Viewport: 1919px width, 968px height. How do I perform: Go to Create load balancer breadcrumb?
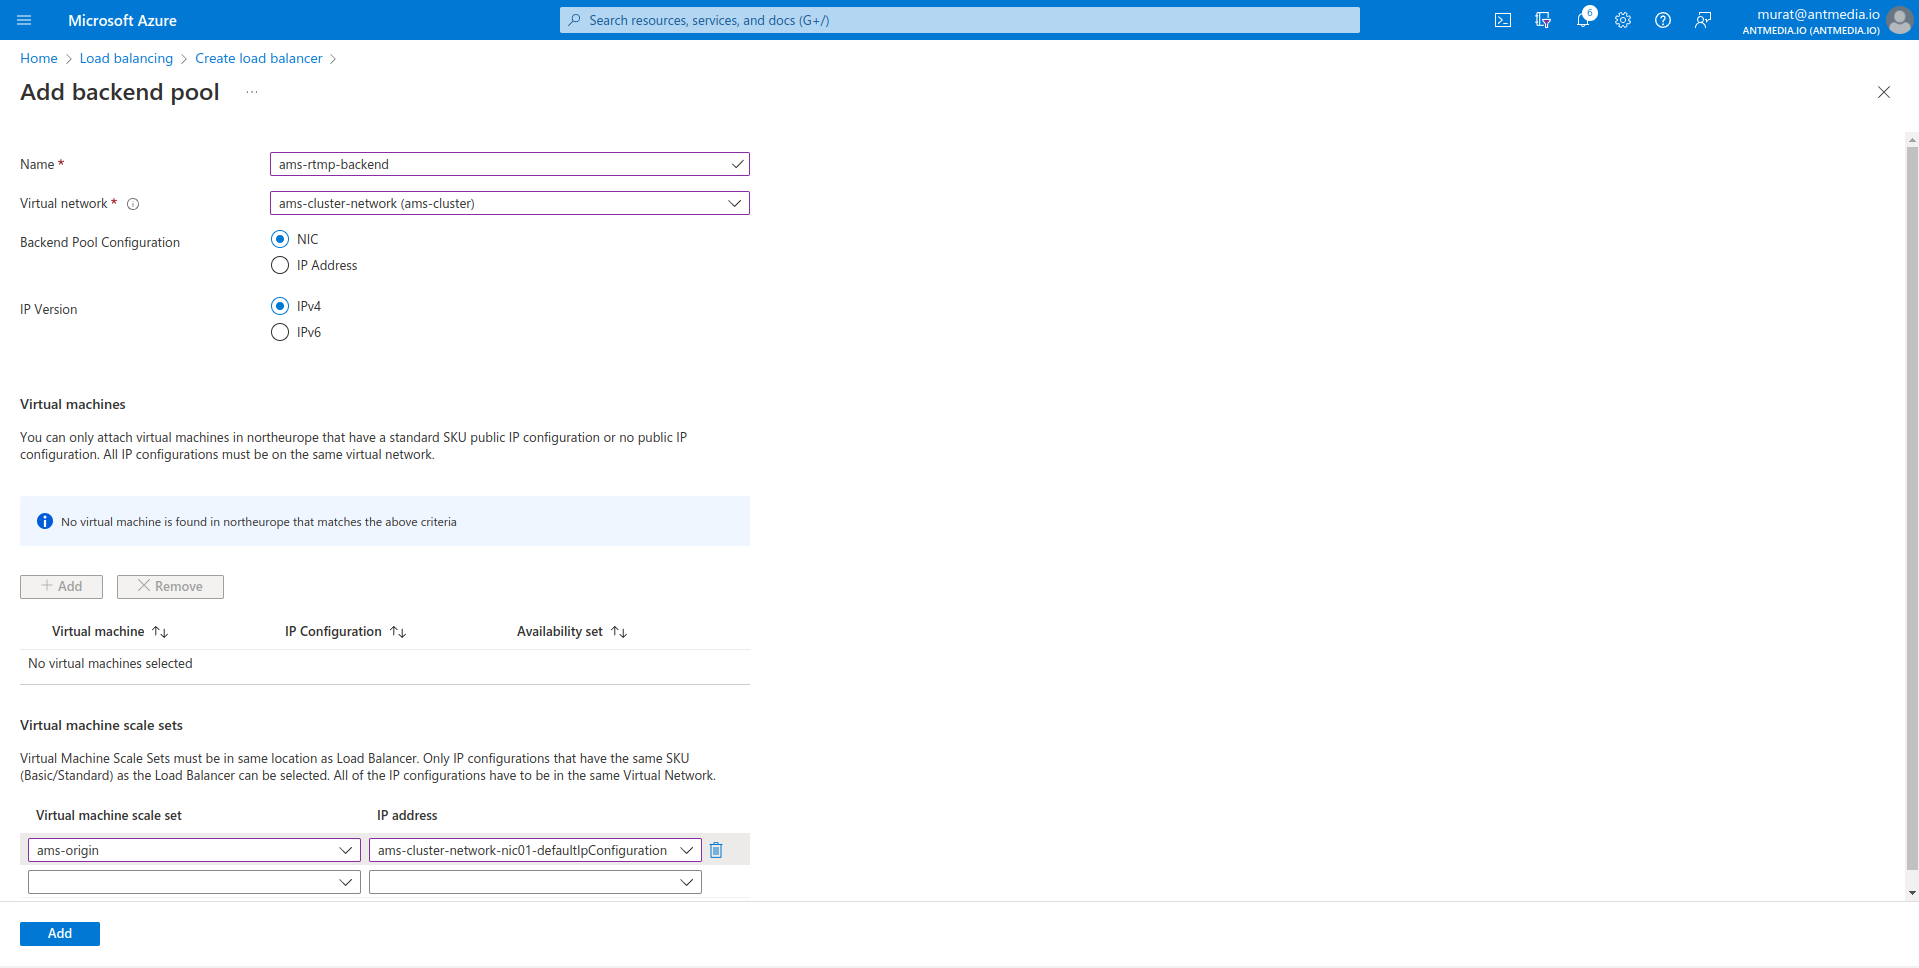pyautogui.click(x=259, y=58)
